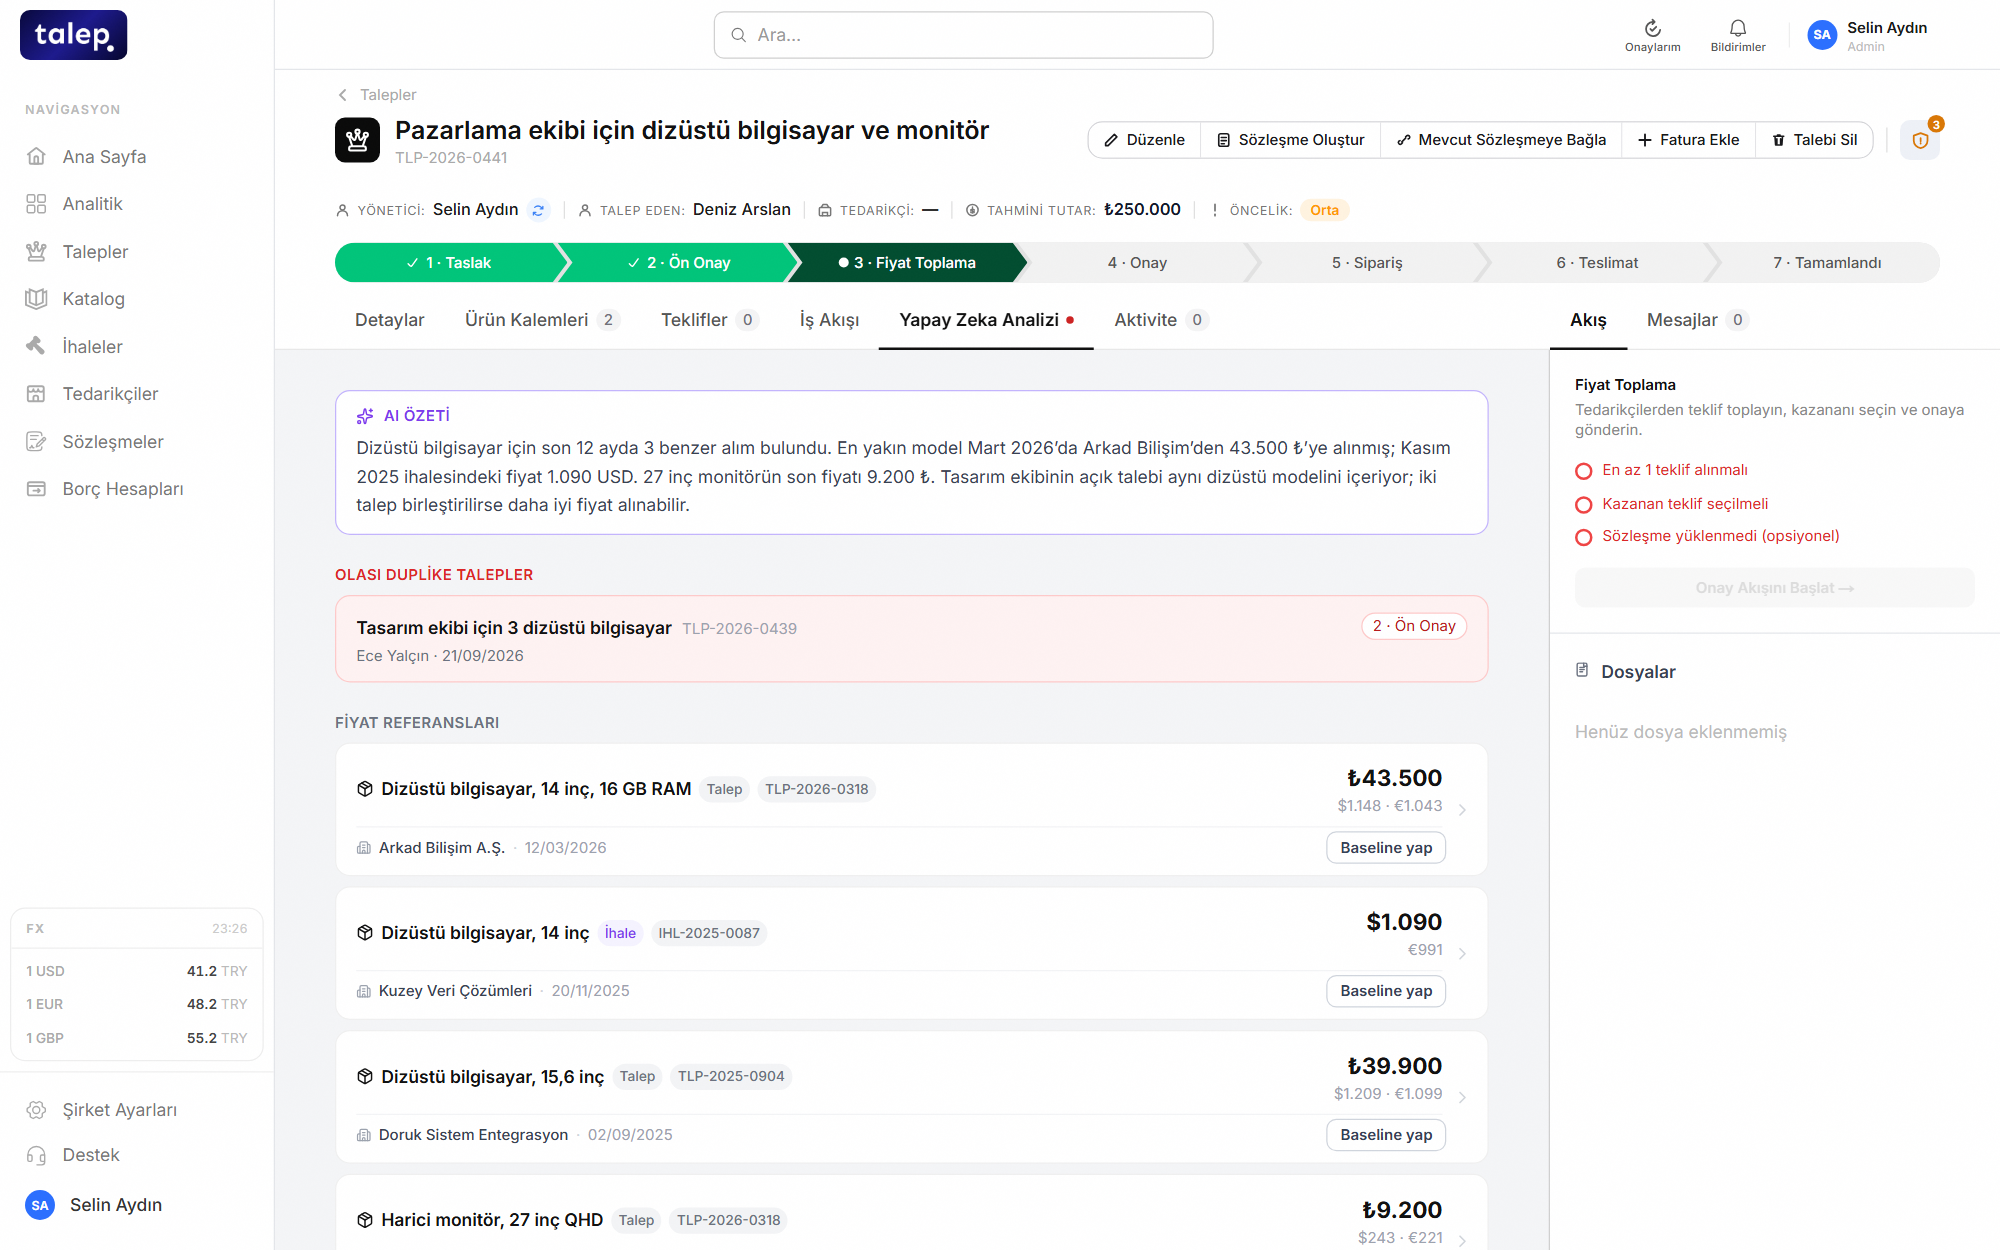Click the Düzenle button
The image size is (2000, 1250).
pos(1144,140)
